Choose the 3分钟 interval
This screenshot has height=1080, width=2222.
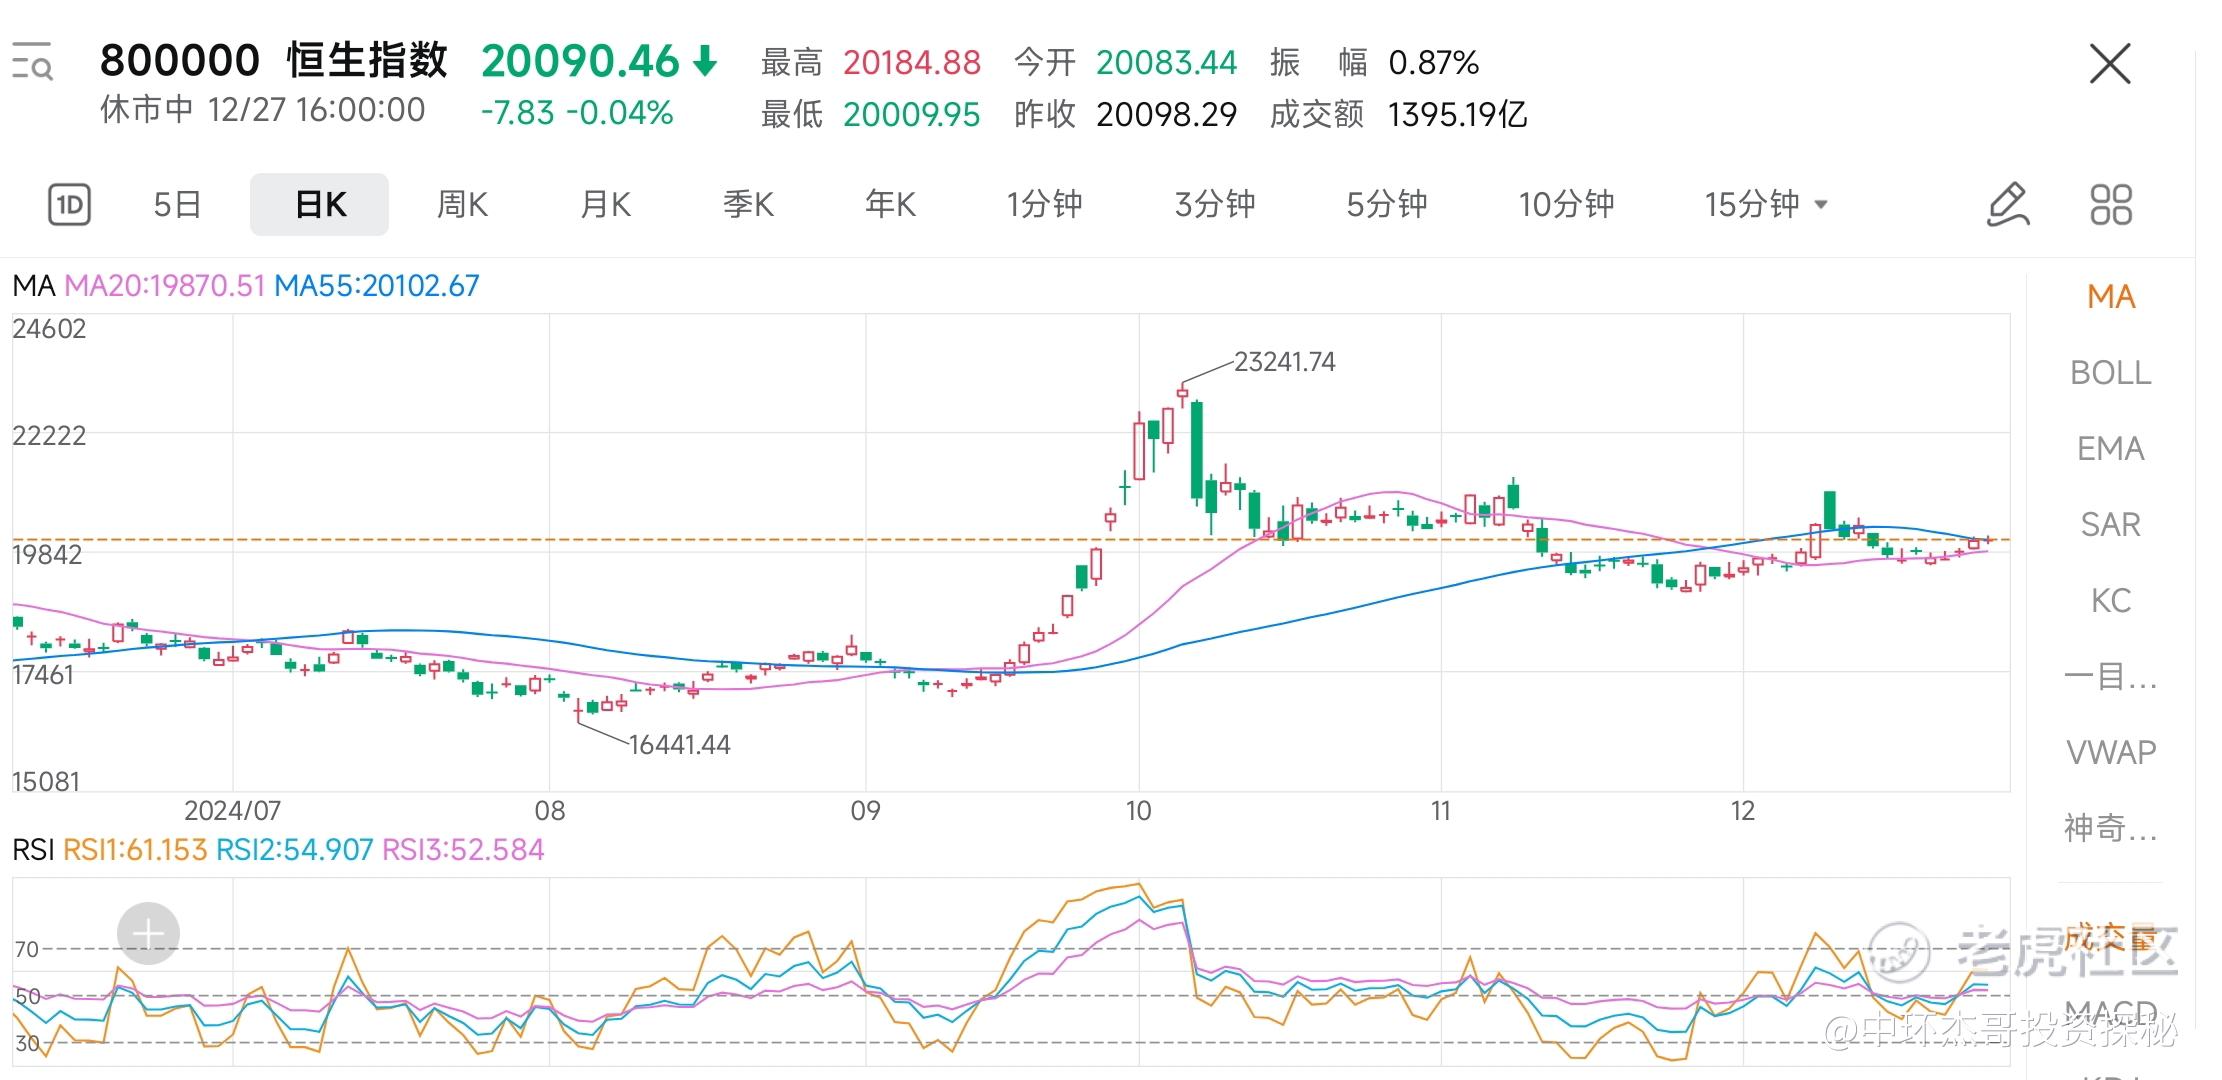[1215, 204]
